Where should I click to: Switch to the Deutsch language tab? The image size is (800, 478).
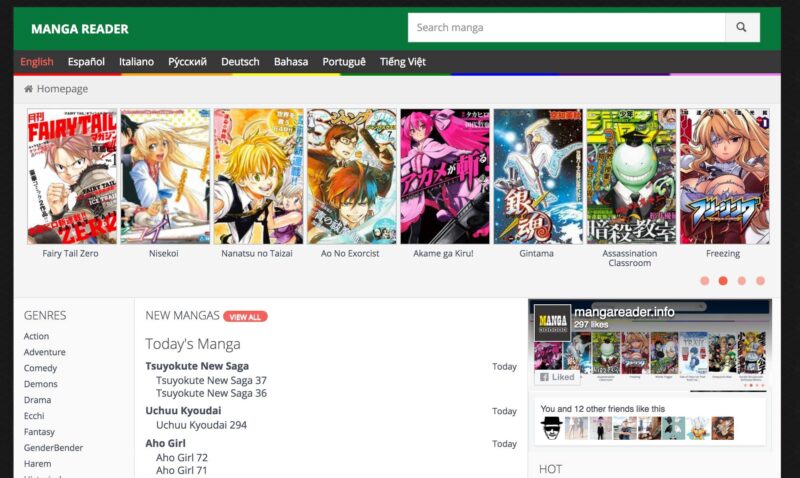coord(240,62)
